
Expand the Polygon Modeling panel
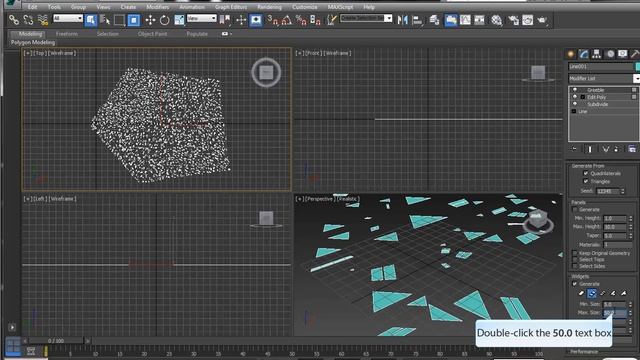33,42
